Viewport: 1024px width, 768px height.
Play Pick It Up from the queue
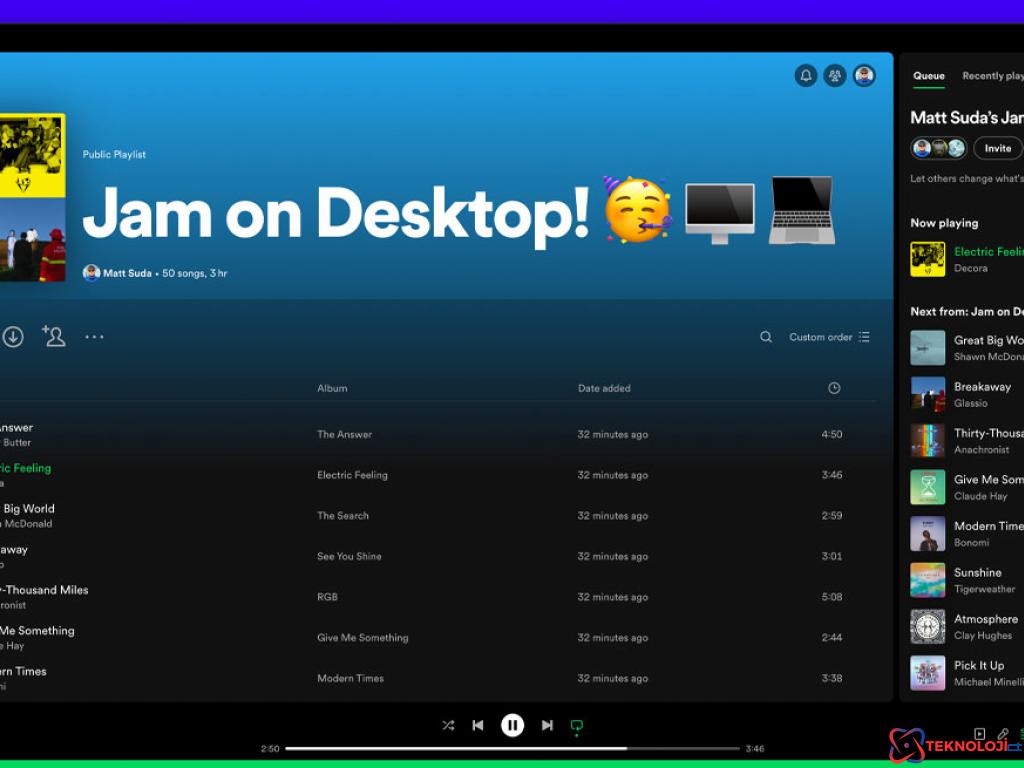point(979,665)
